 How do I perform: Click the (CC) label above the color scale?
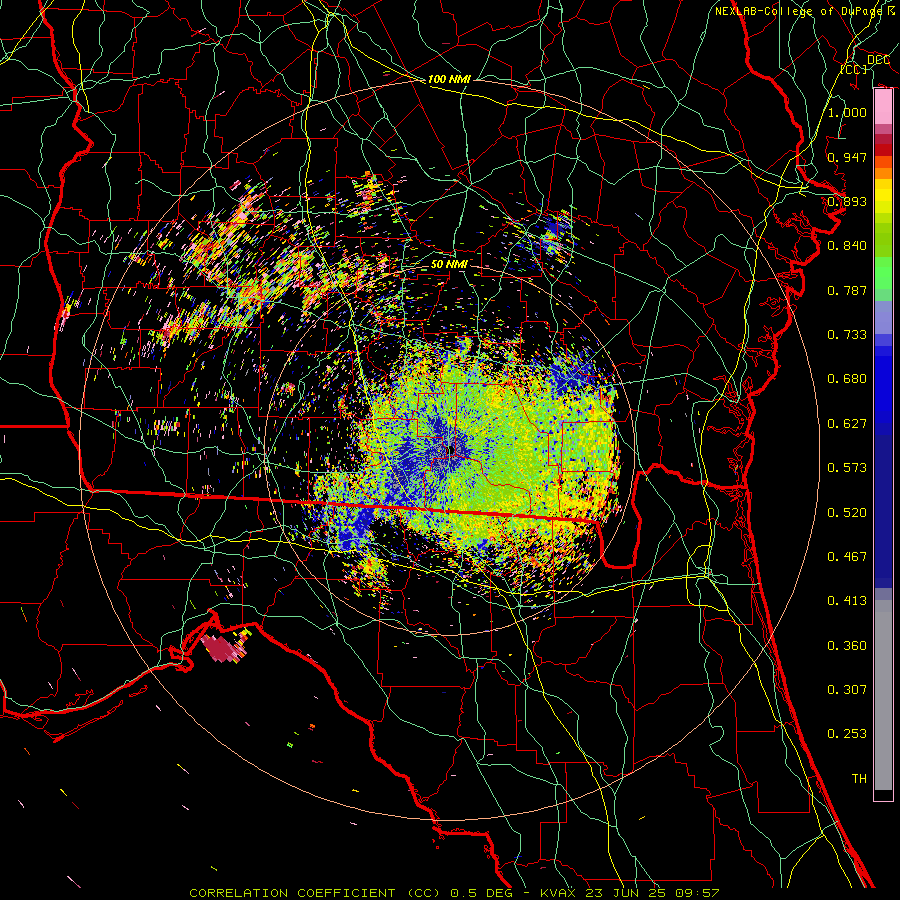pos(854,69)
